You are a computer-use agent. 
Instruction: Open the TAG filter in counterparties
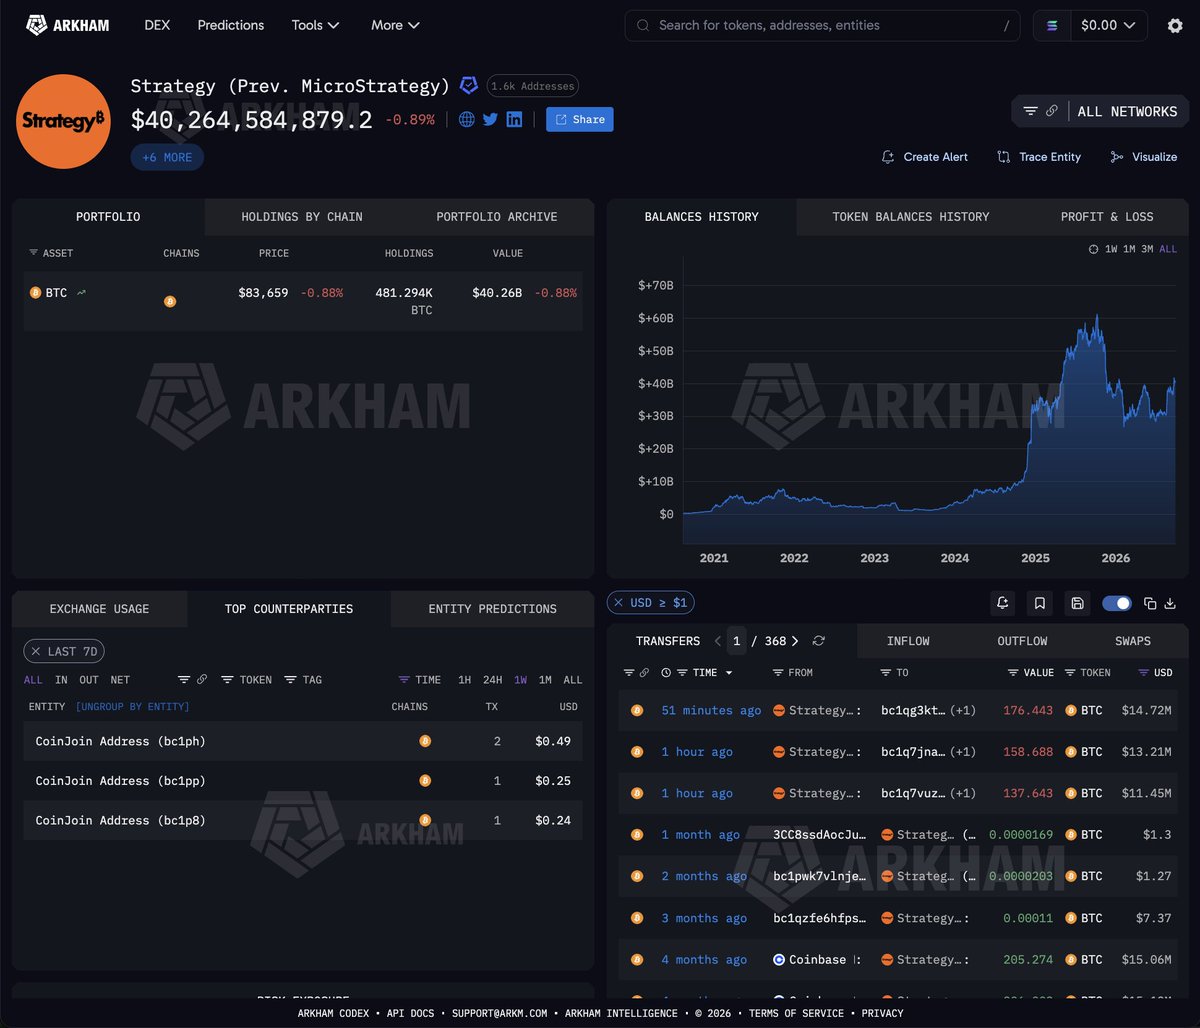303,680
